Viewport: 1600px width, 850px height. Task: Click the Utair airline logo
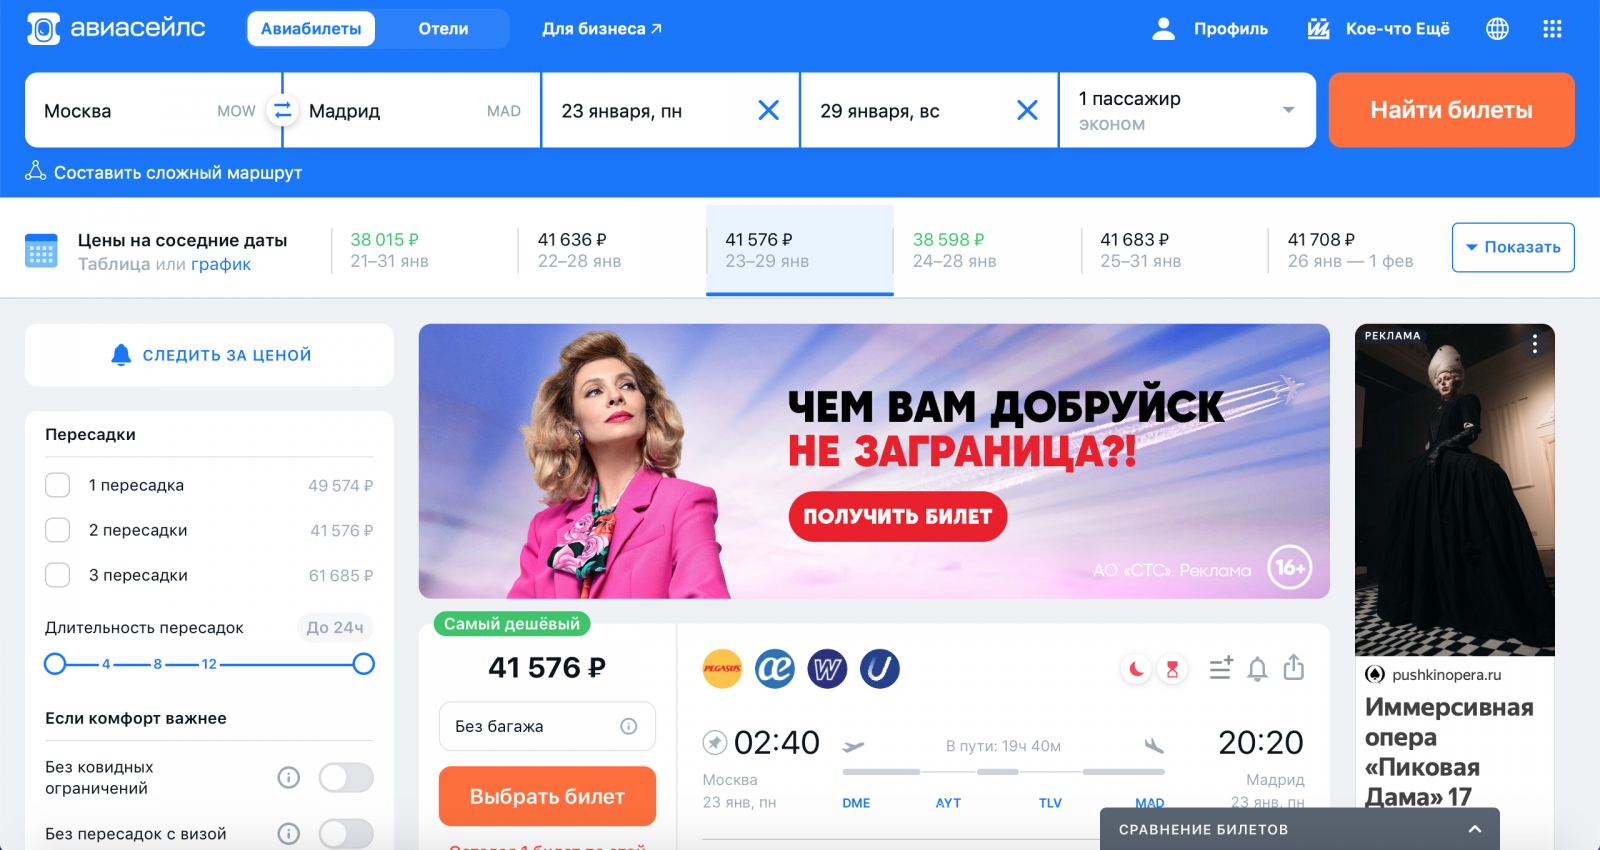pyautogui.click(x=880, y=669)
